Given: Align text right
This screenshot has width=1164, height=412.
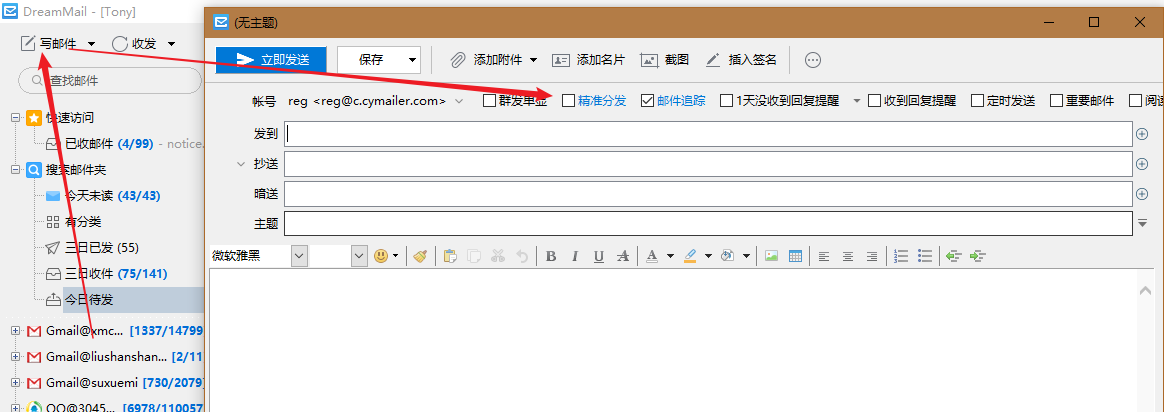Looking at the screenshot, I should [x=872, y=256].
